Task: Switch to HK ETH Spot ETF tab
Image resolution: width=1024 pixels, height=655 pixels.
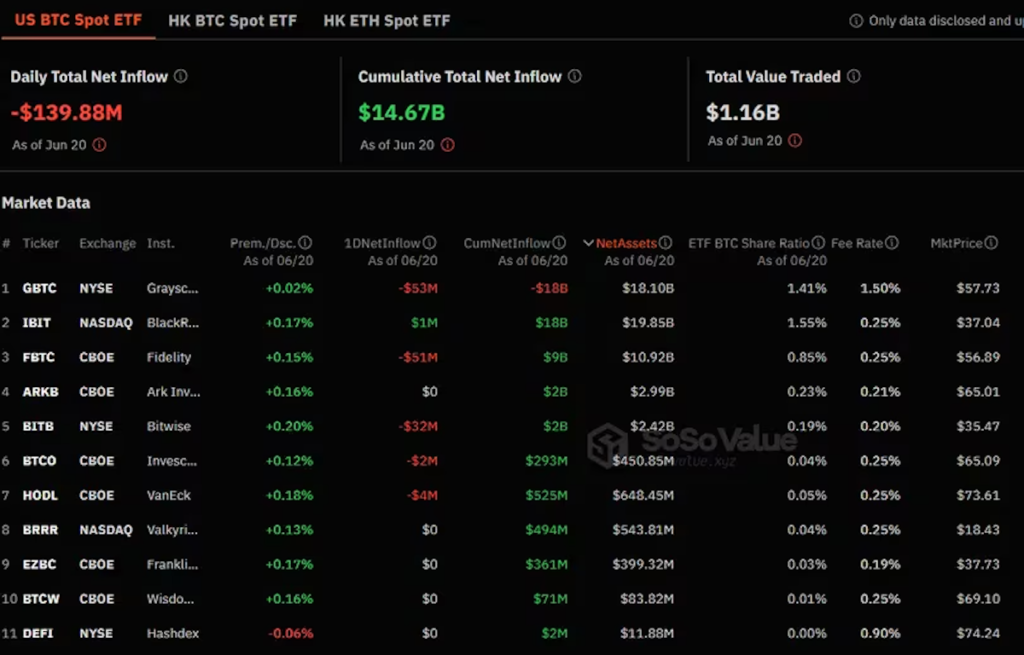Action: (x=387, y=21)
